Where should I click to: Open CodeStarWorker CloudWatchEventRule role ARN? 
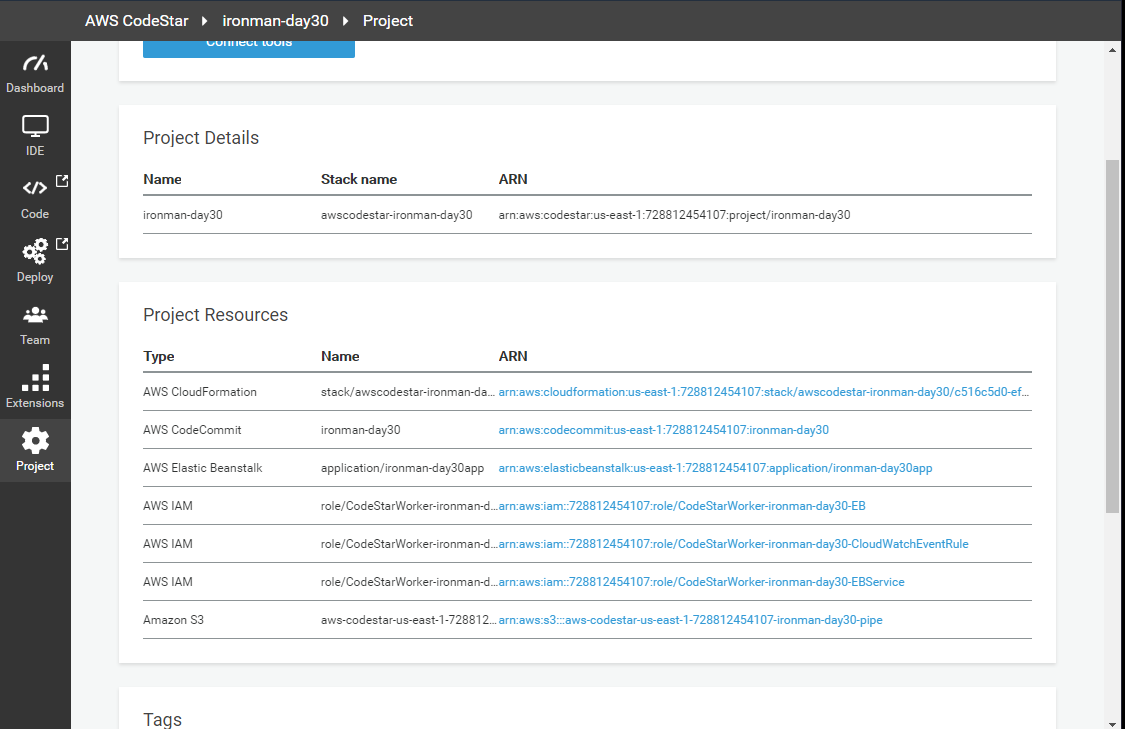pos(733,544)
